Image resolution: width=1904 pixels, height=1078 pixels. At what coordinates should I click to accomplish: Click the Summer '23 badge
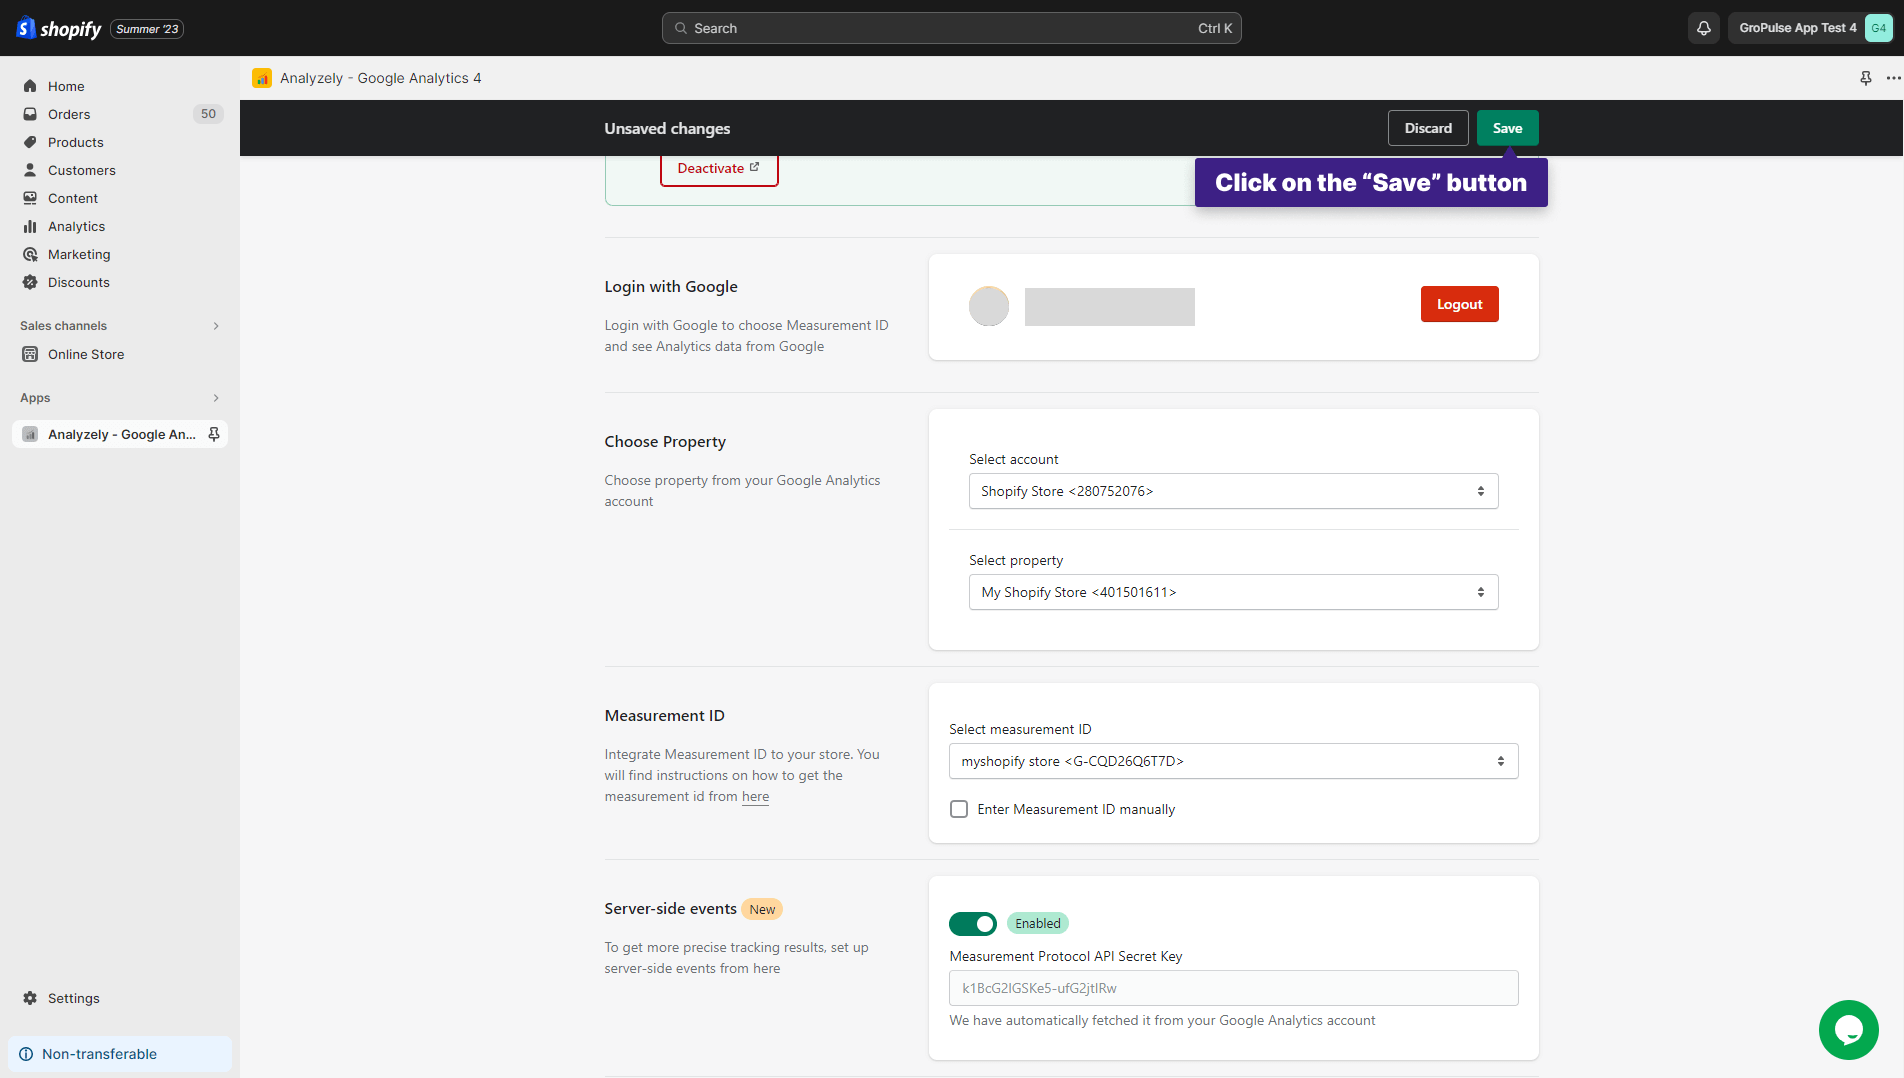[x=147, y=29]
